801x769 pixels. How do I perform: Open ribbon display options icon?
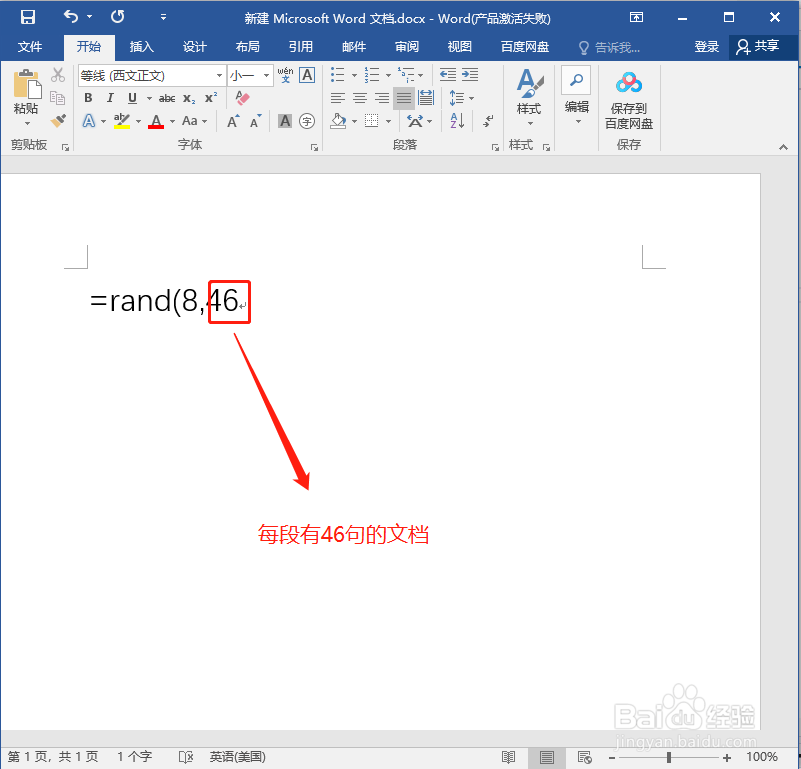pyautogui.click(x=636, y=17)
